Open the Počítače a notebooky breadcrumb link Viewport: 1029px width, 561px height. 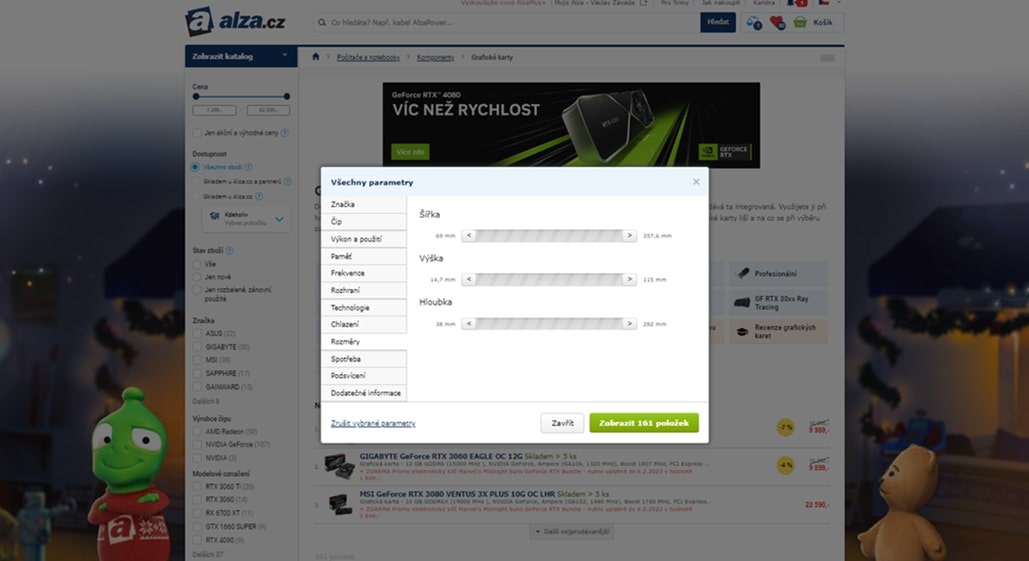368,58
